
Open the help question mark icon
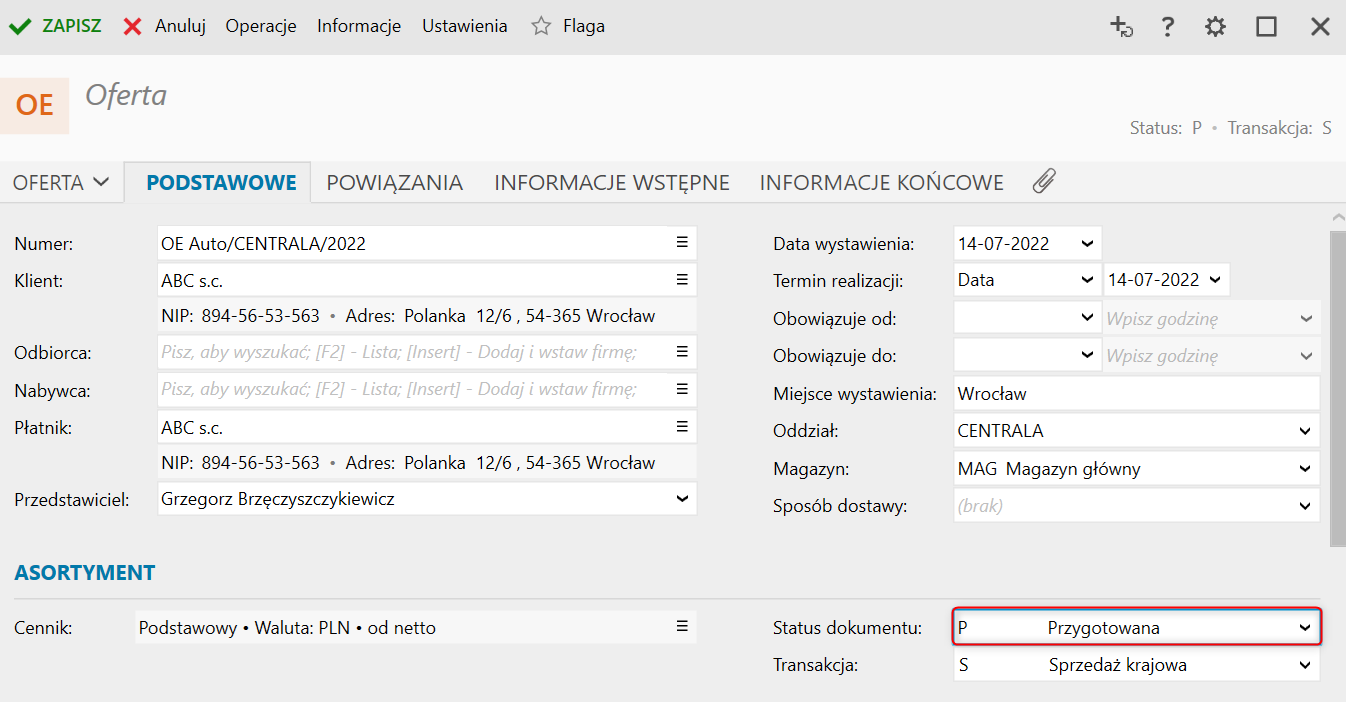pos(1167,27)
